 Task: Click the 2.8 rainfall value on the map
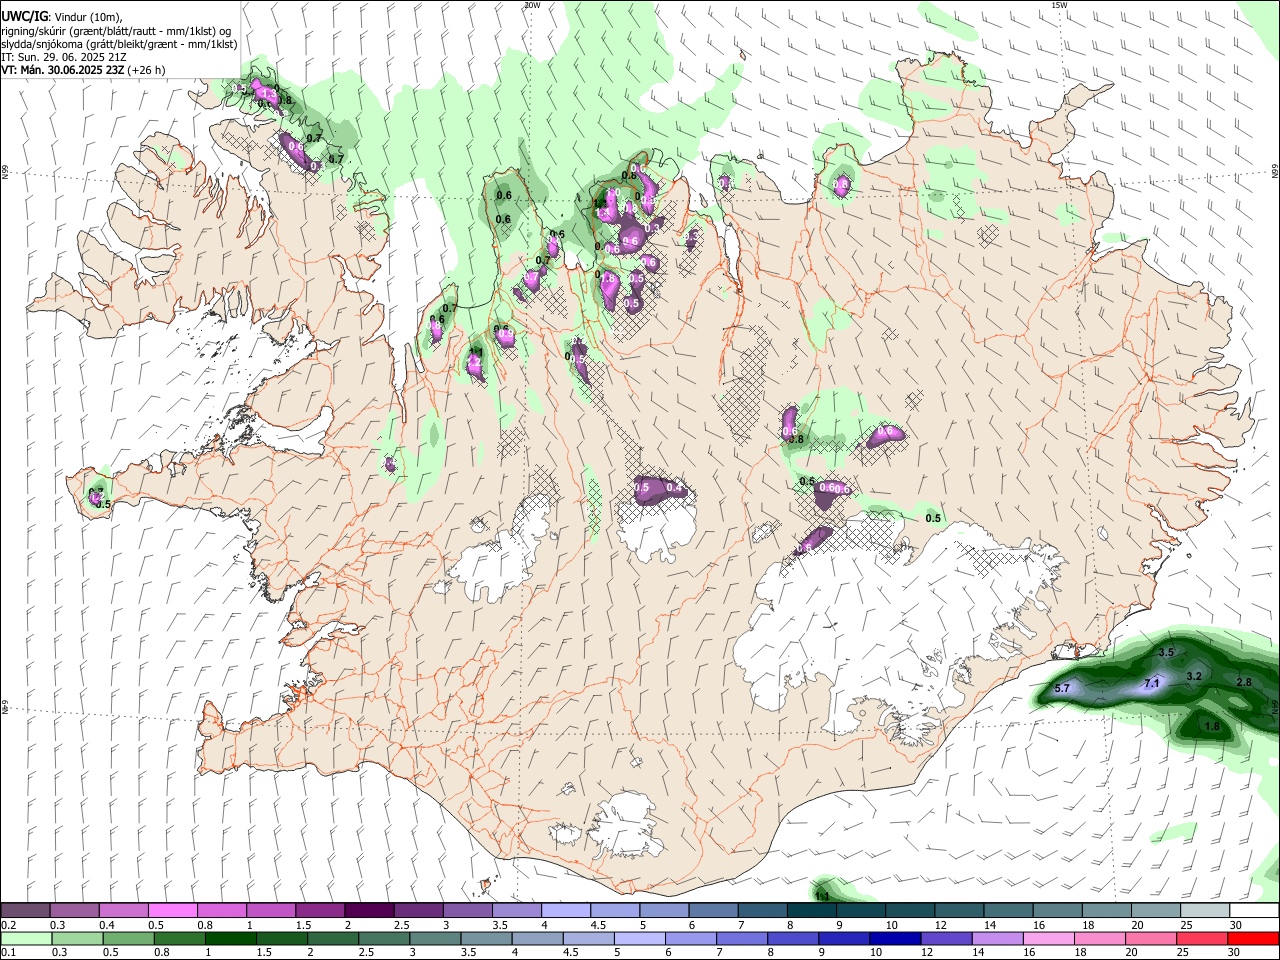click(x=1244, y=682)
